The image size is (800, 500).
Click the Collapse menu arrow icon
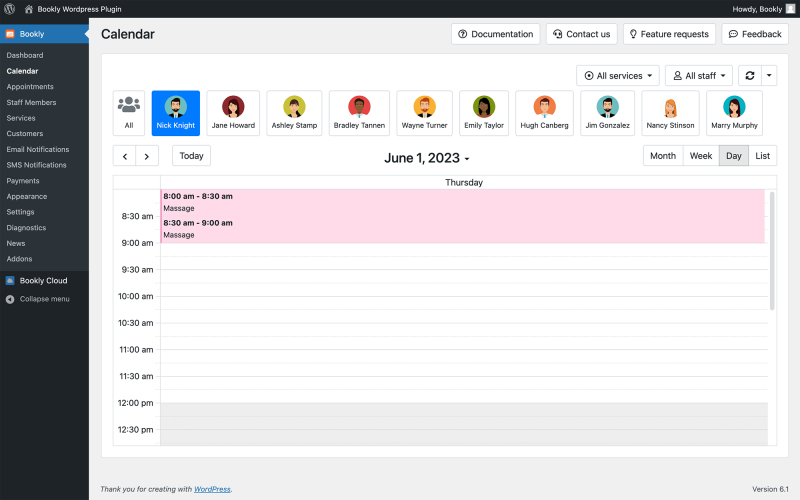(x=10, y=299)
